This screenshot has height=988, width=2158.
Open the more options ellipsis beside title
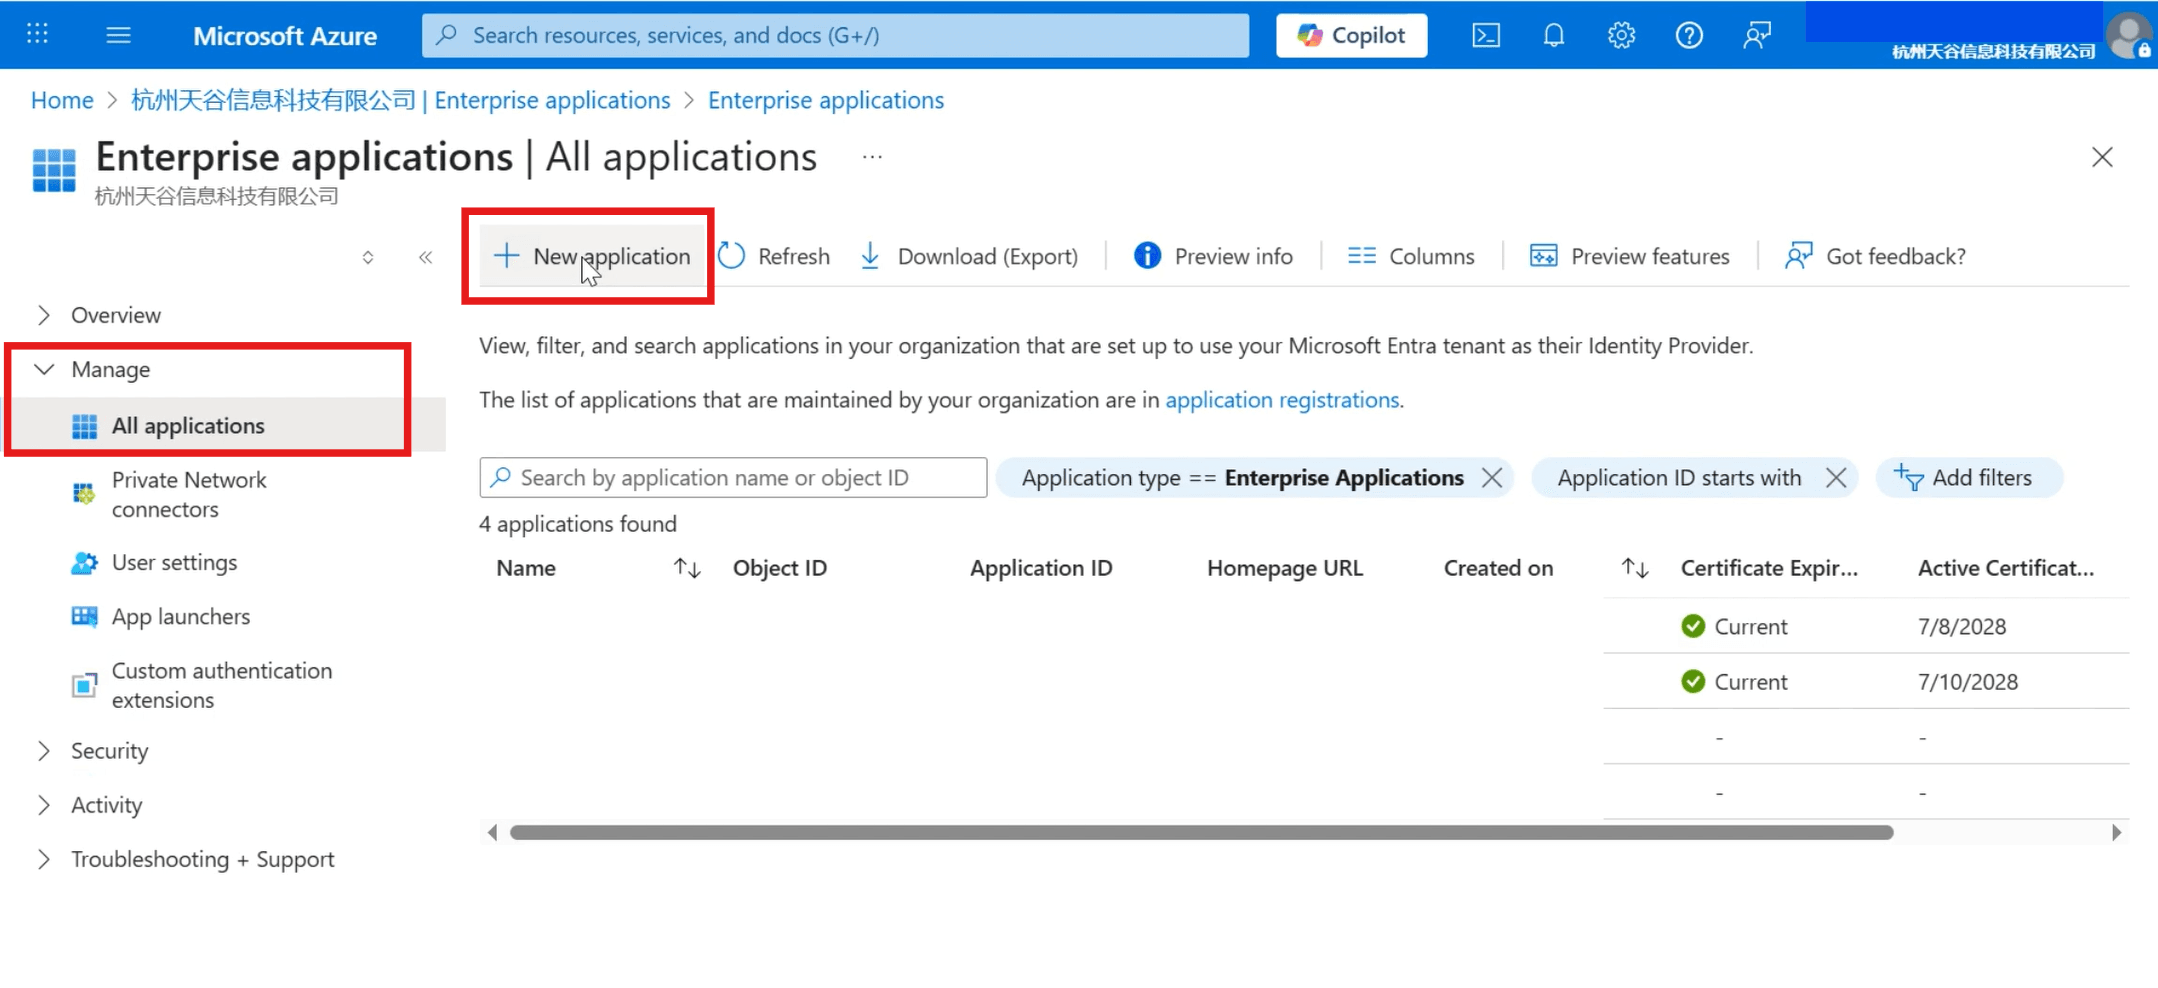tap(872, 157)
